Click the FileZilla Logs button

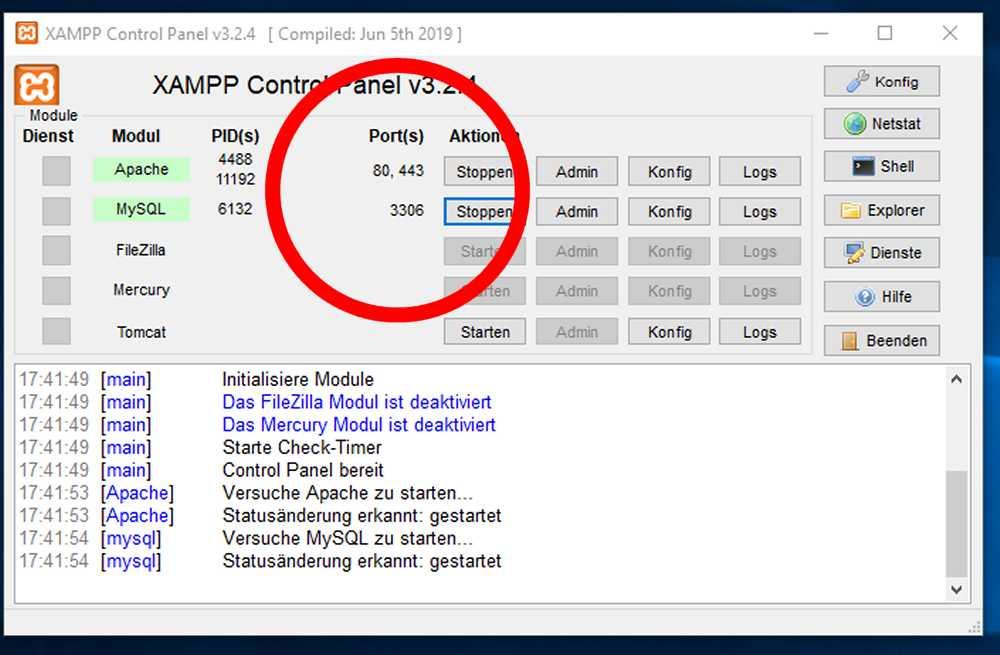click(760, 251)
